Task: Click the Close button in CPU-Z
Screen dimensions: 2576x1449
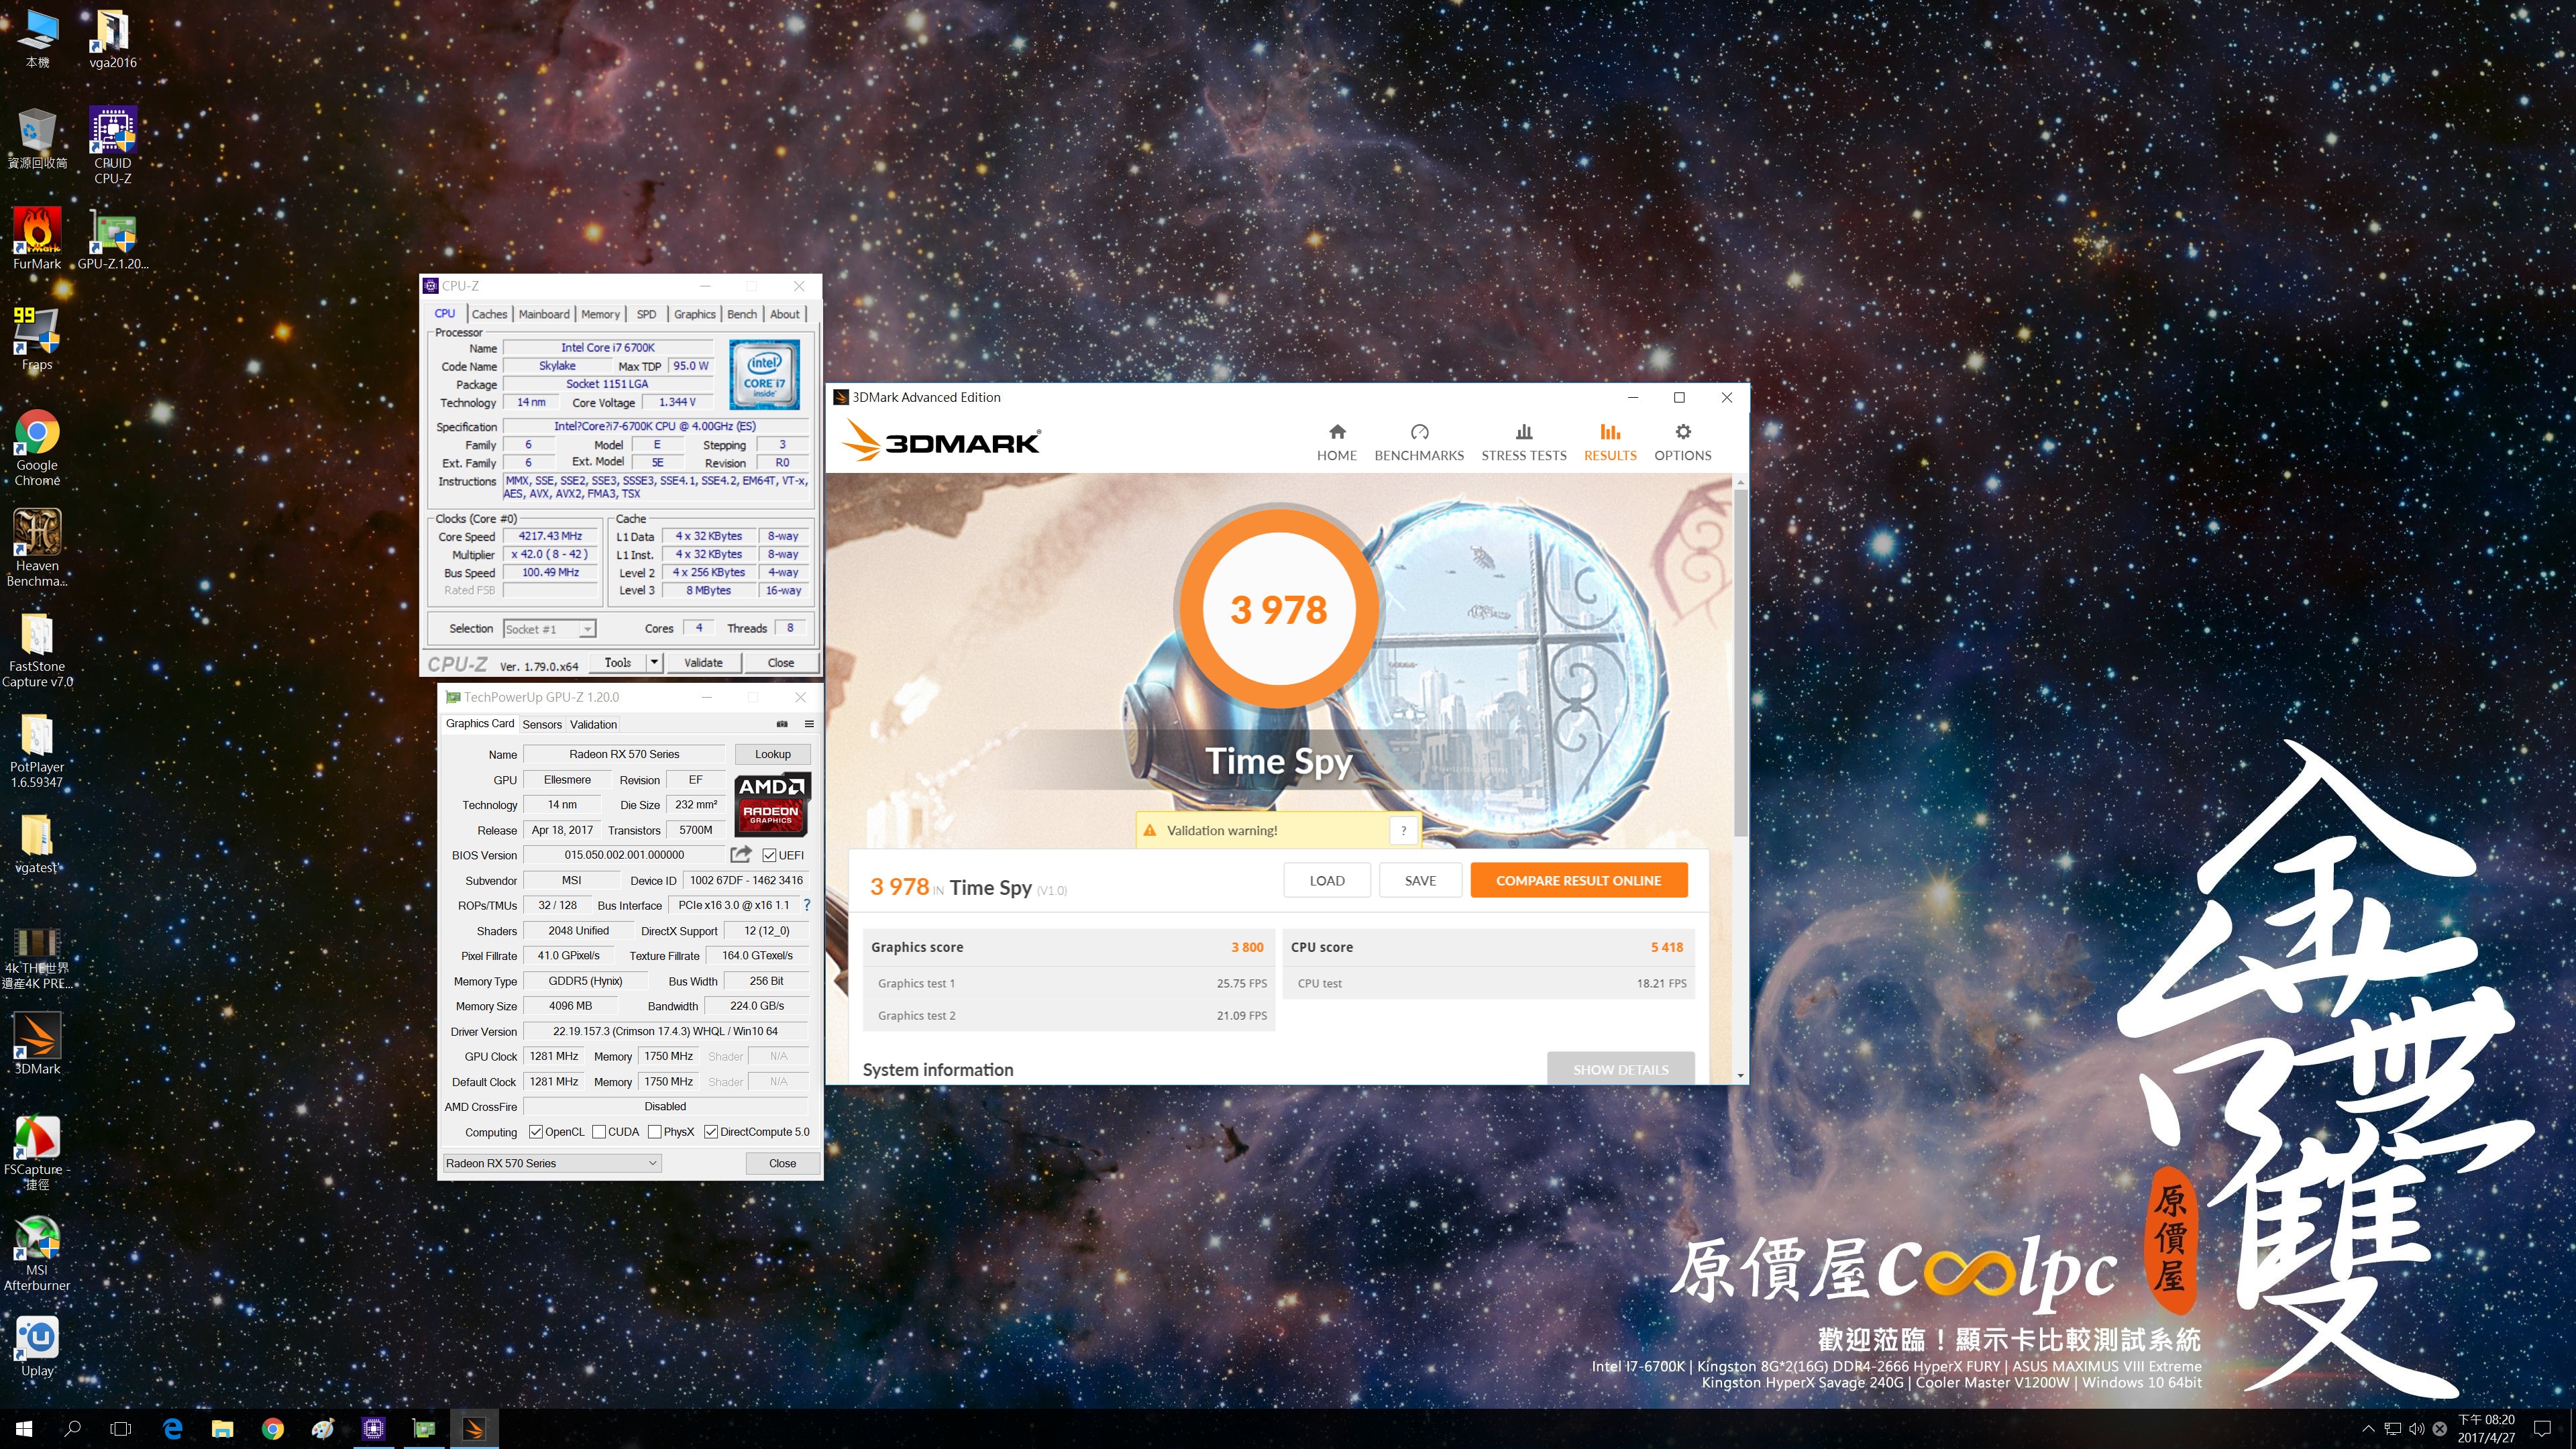Action: [780, 662]
